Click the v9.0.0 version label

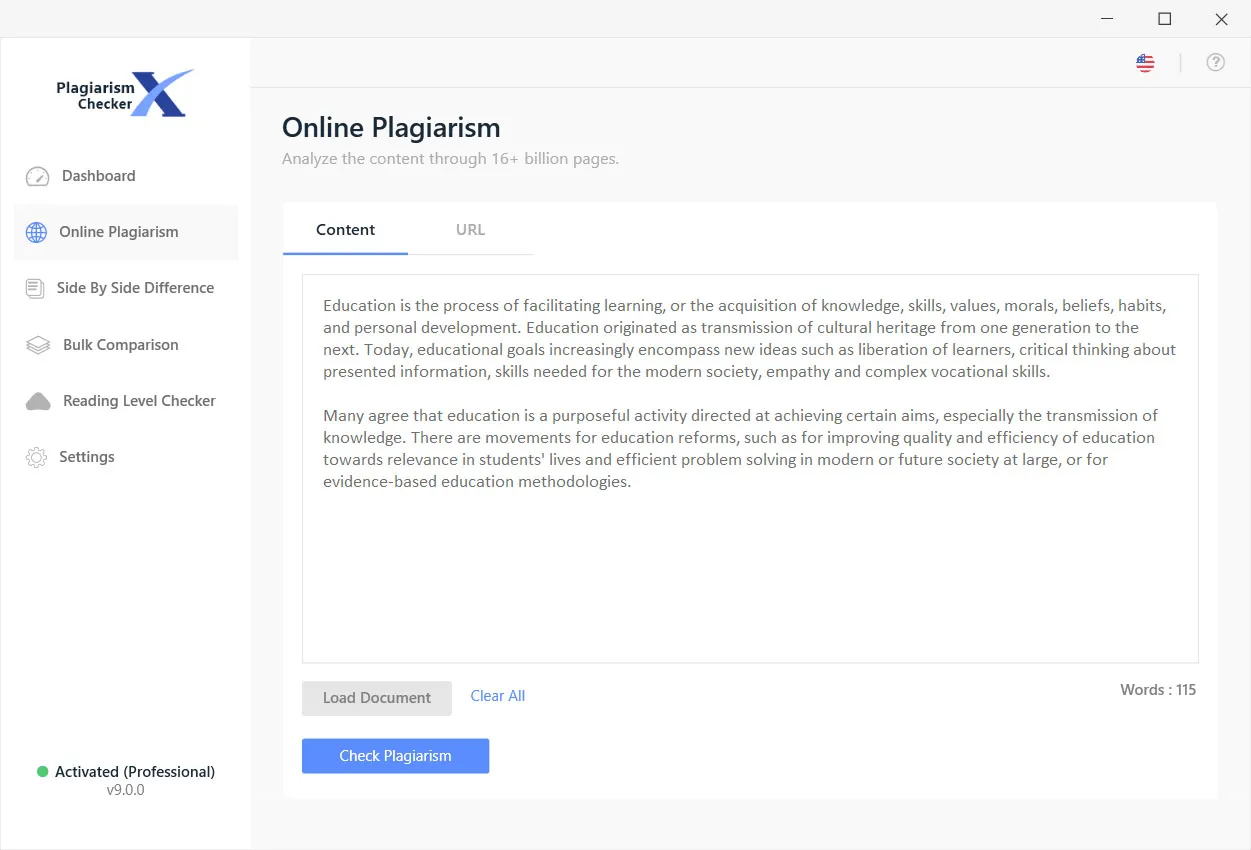pos(124,789)
